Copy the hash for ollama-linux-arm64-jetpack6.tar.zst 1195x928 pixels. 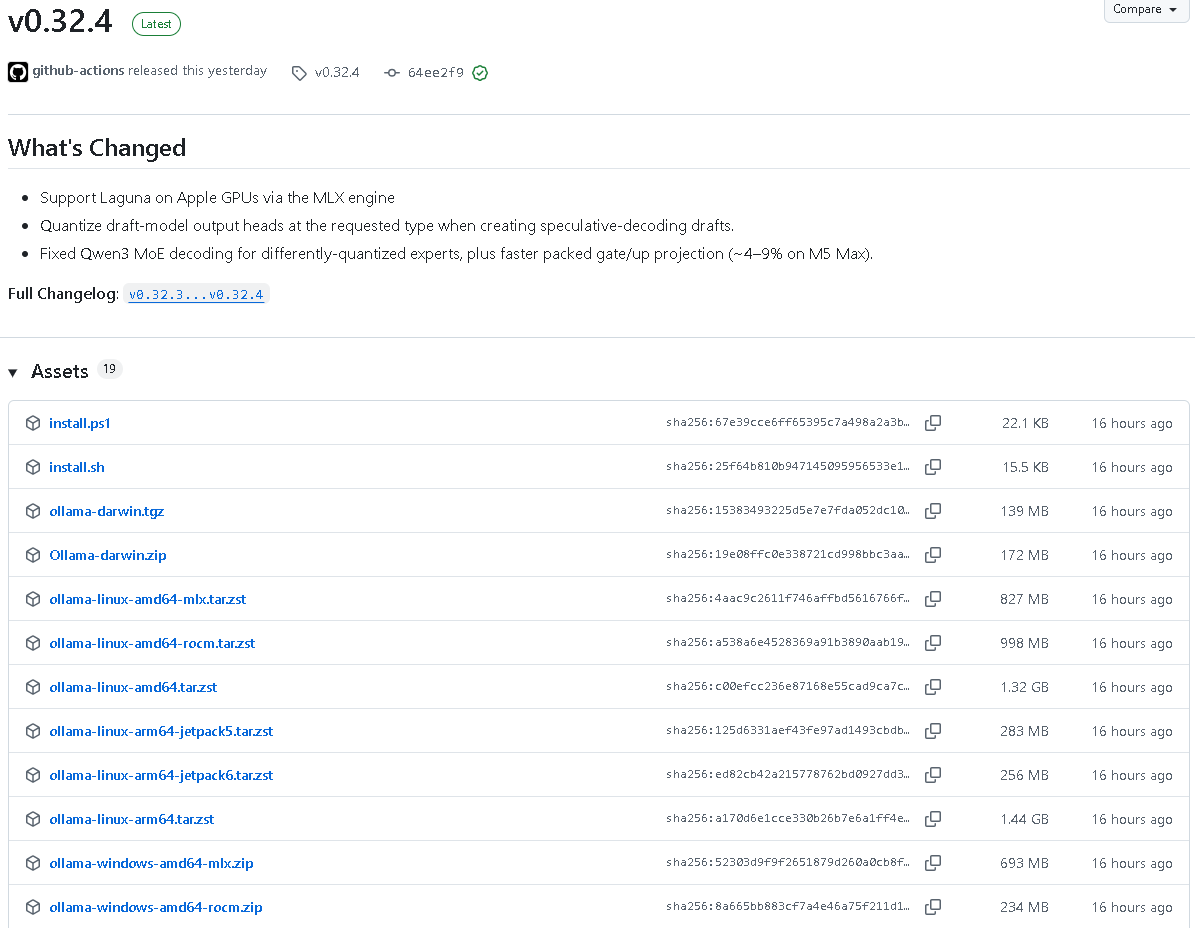(933, 776)
